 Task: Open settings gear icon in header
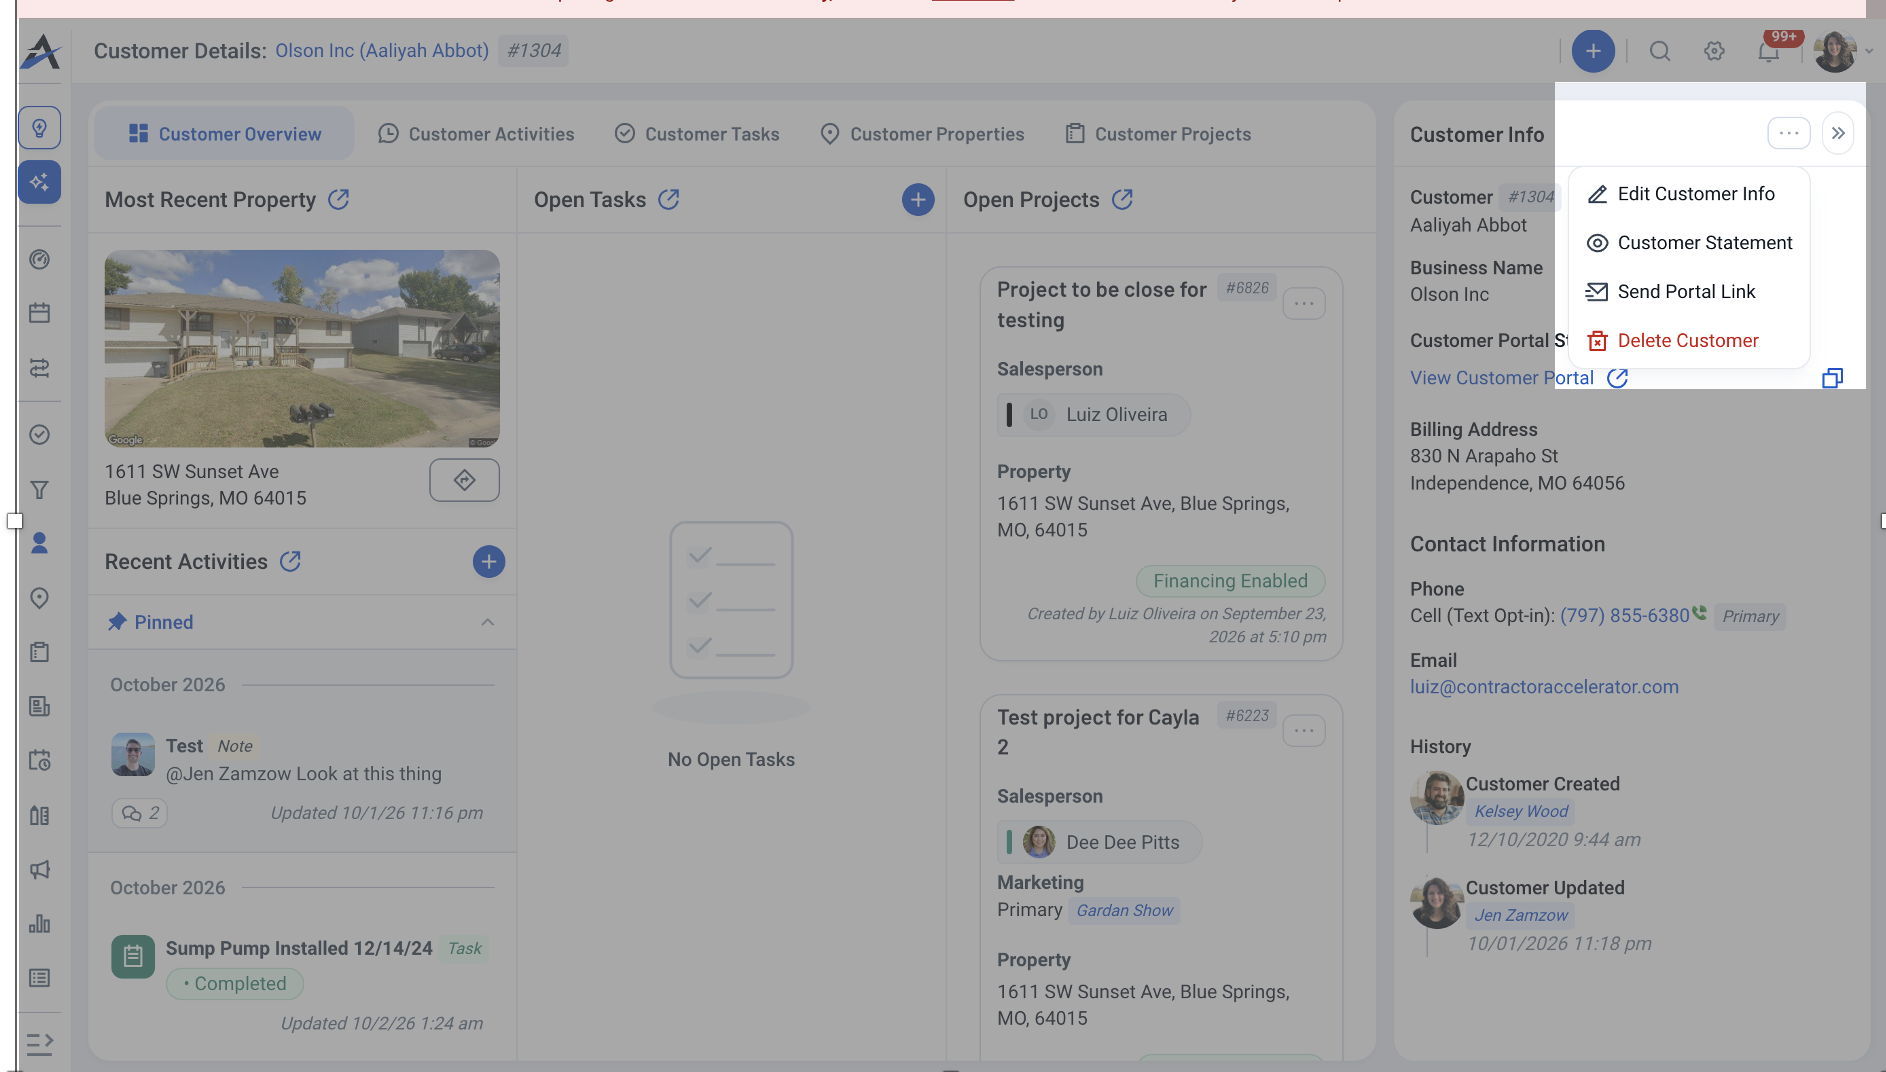pos(1714,51)
